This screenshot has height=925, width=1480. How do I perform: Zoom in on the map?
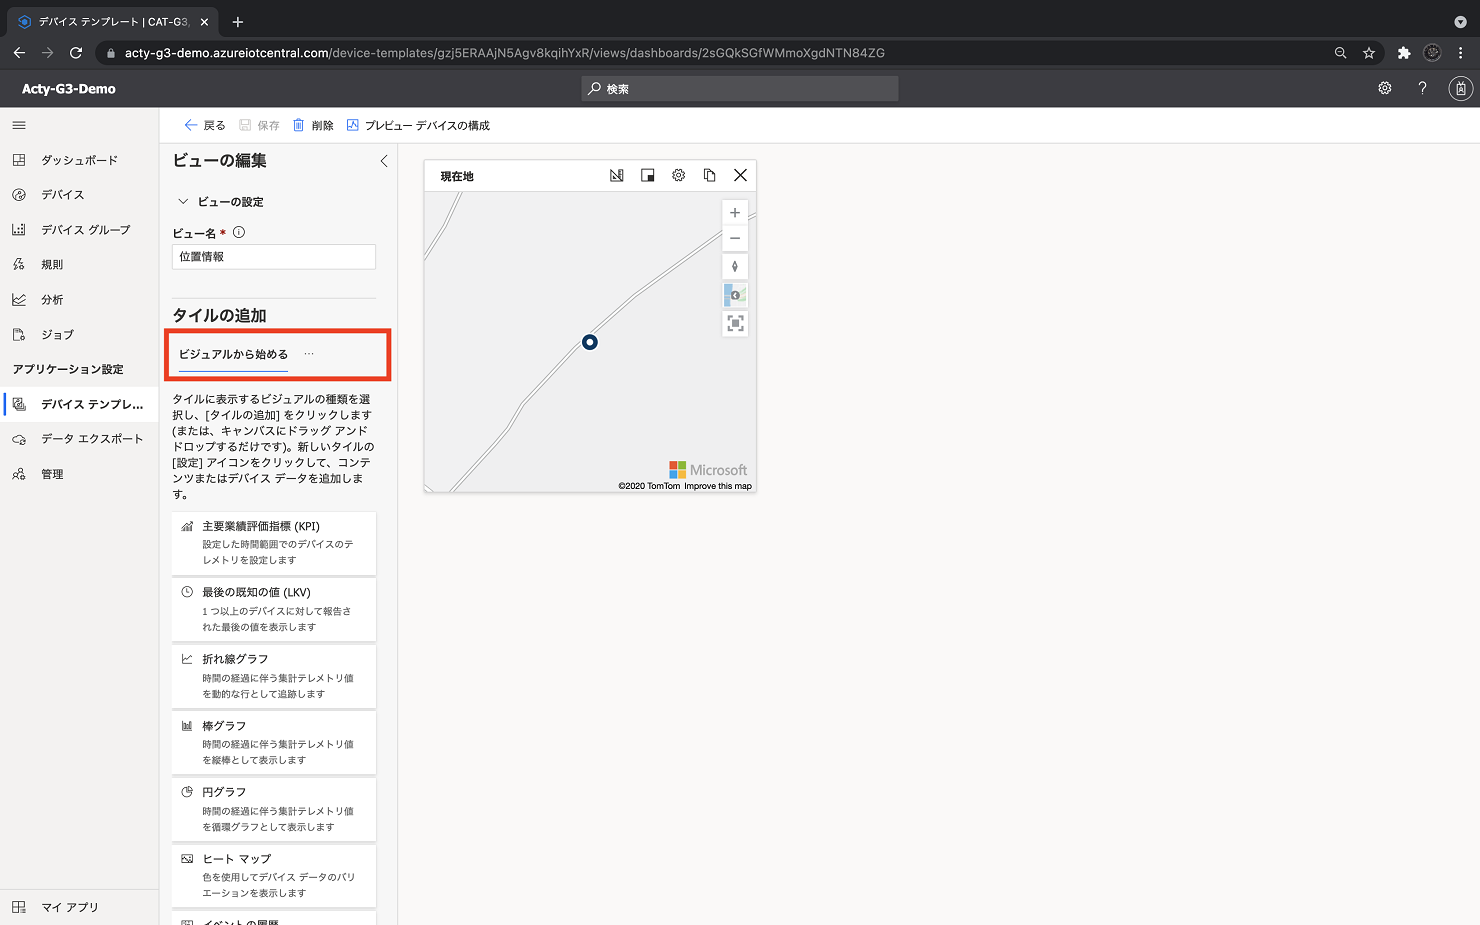735,213
